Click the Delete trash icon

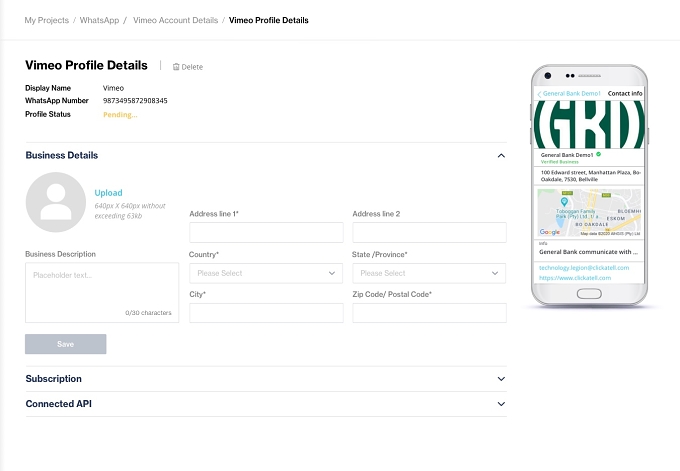(176, 67)
